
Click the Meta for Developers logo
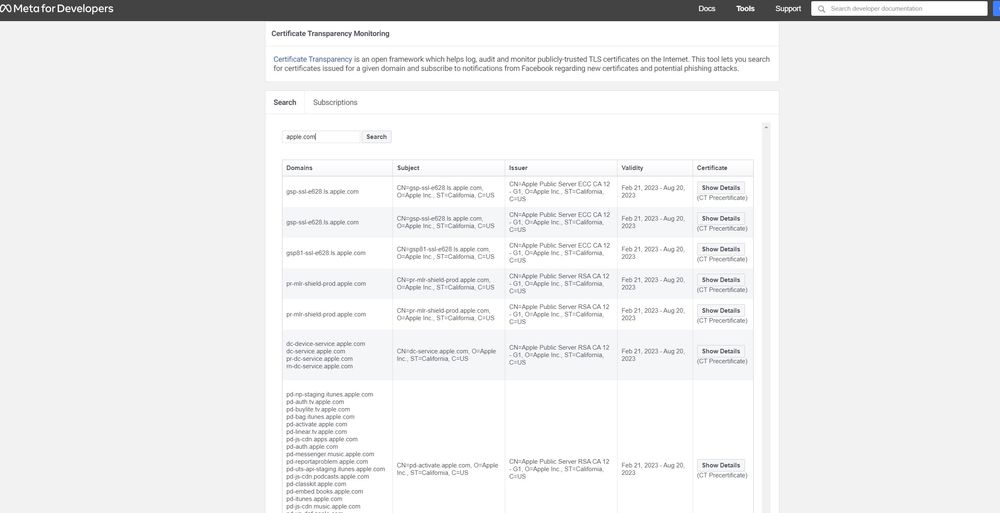(57, 9)
